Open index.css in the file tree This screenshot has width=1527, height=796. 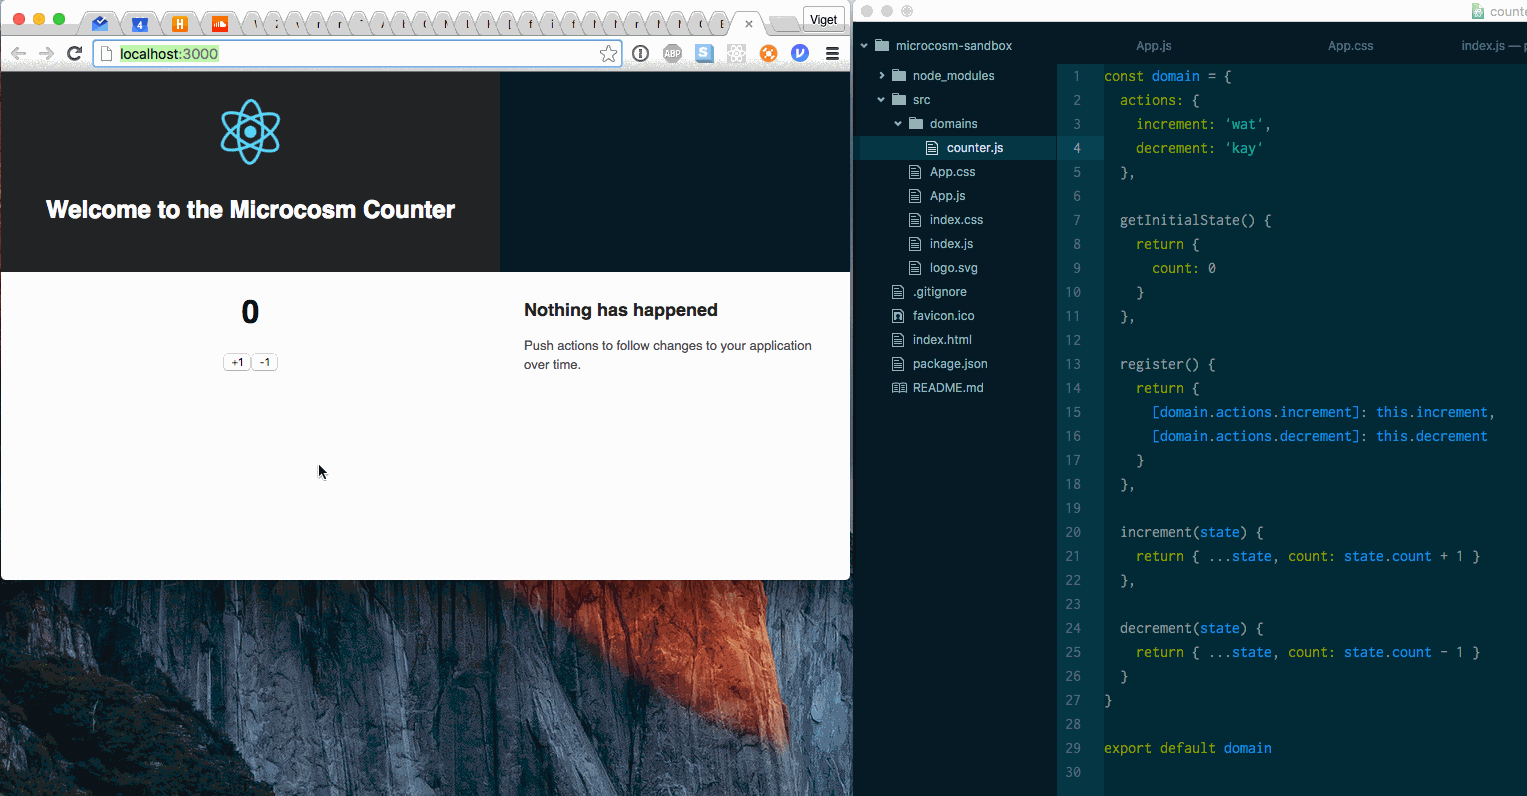click(x=956, y=220)
